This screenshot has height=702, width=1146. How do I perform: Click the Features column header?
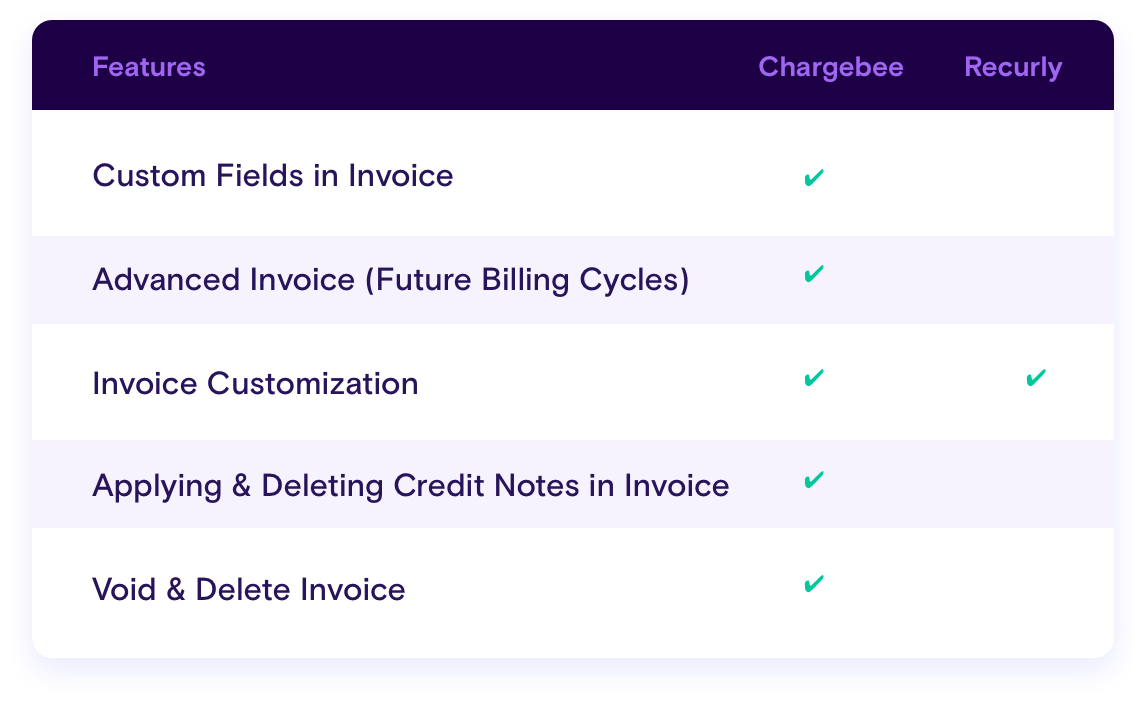pyautogui.click(x=149, y=67)
